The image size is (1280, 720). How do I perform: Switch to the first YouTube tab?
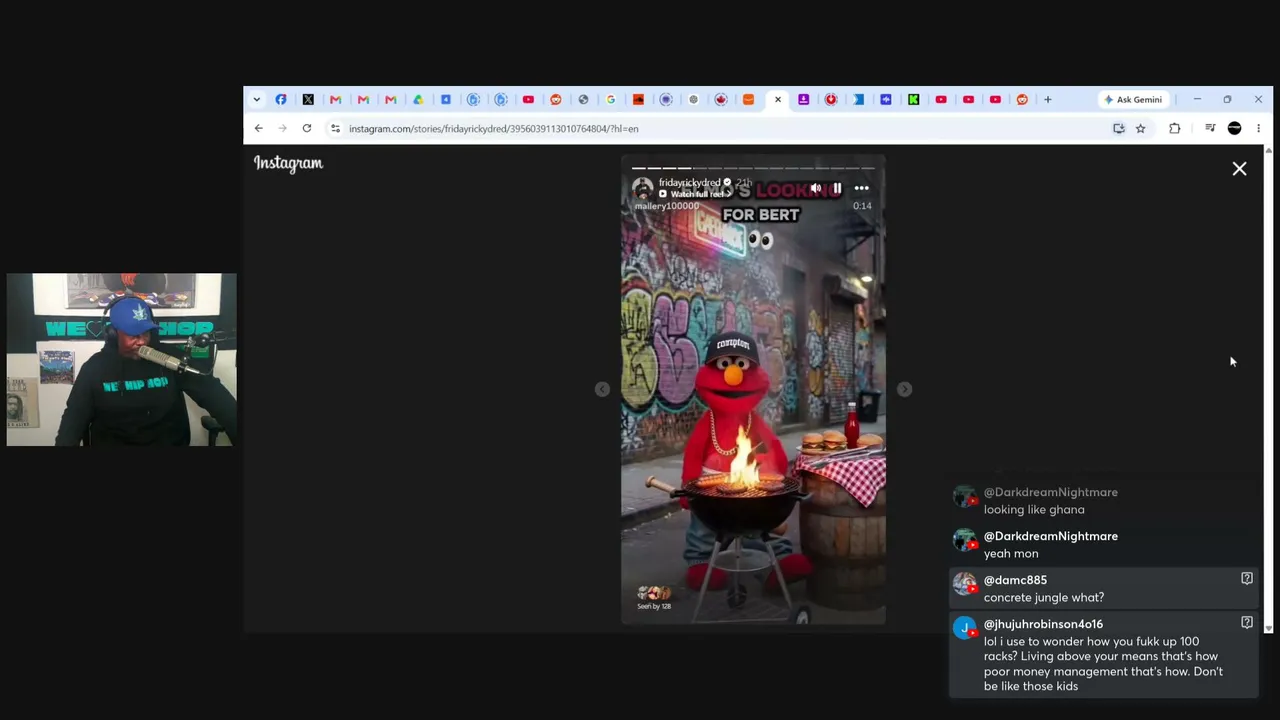point(528,99)
